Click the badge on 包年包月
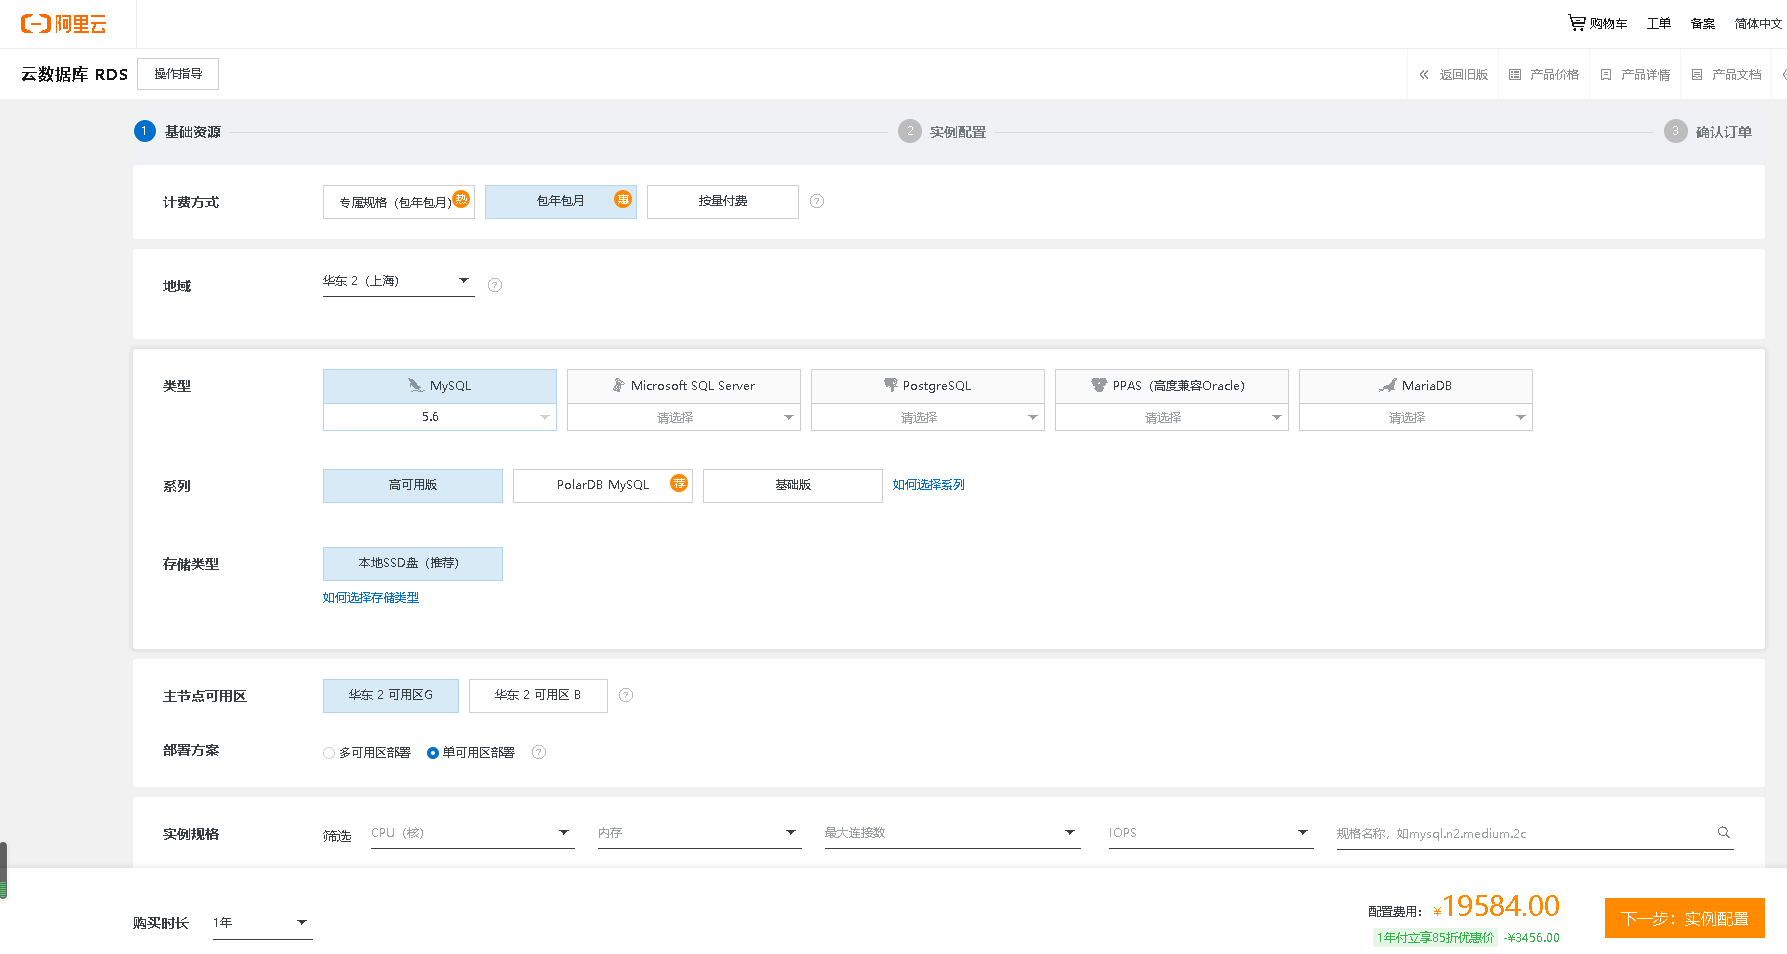This screenshot has width=1787, height=954. pyautogui.click(x=623, y=199)
